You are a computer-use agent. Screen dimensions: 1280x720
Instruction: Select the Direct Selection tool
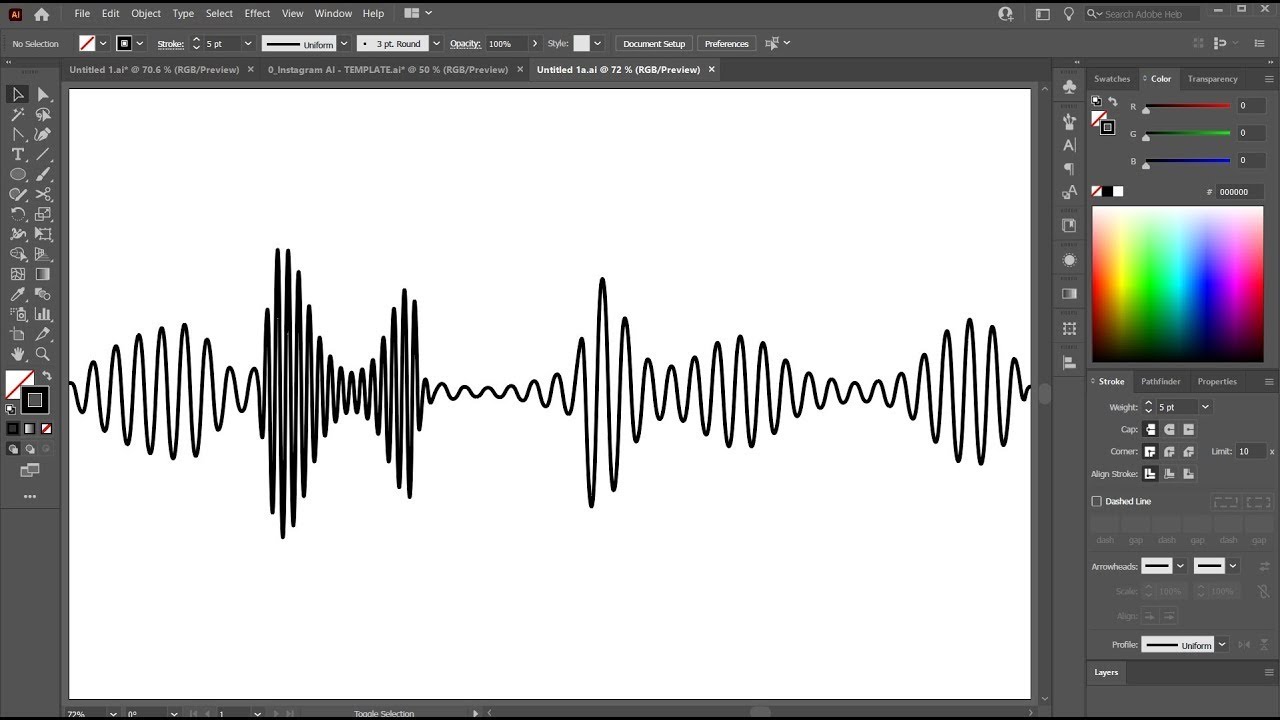click(43, 94)
